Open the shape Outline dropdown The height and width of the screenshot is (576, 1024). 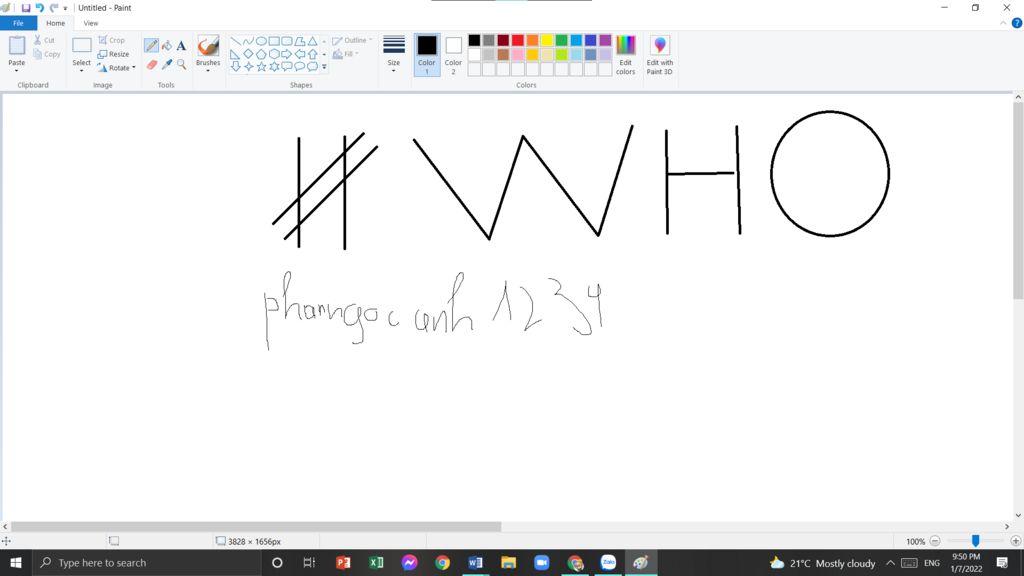pyautogui.click(x=352, y=40)
